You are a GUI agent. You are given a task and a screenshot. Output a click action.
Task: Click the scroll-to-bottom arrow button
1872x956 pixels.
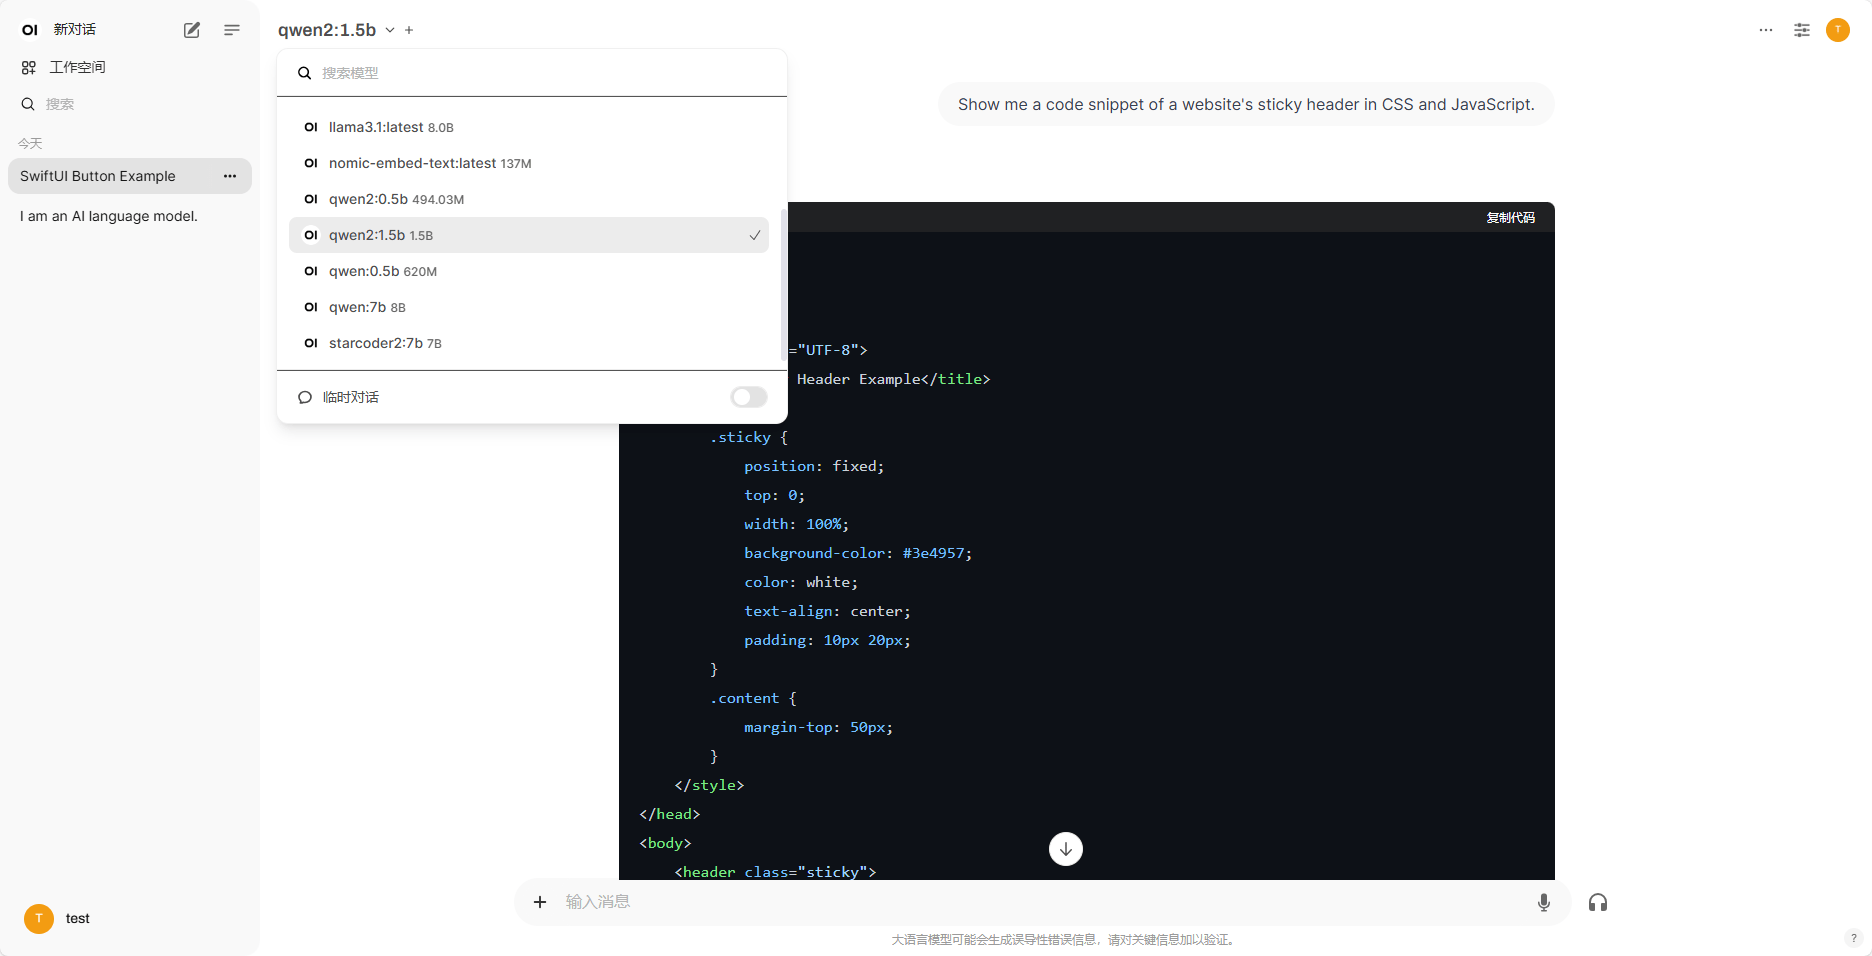pyautogui.click(x=1066, y=849)
